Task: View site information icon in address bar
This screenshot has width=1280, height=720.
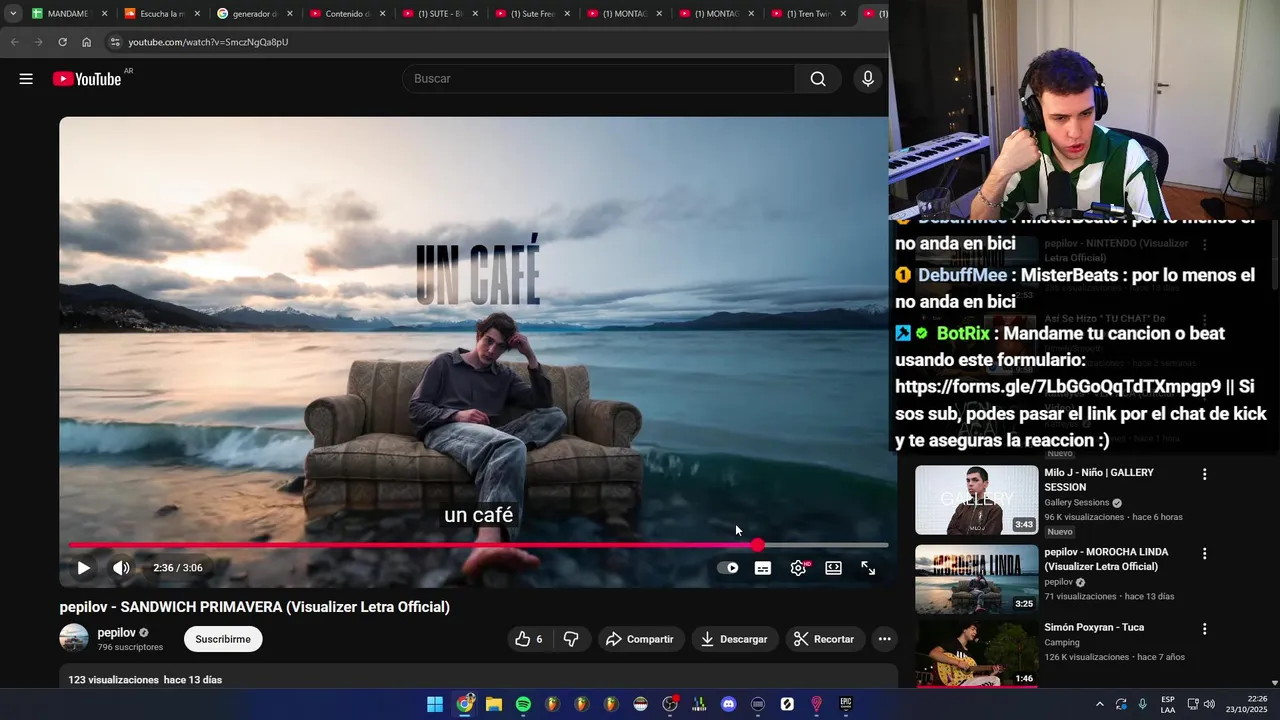Action: 115,42
